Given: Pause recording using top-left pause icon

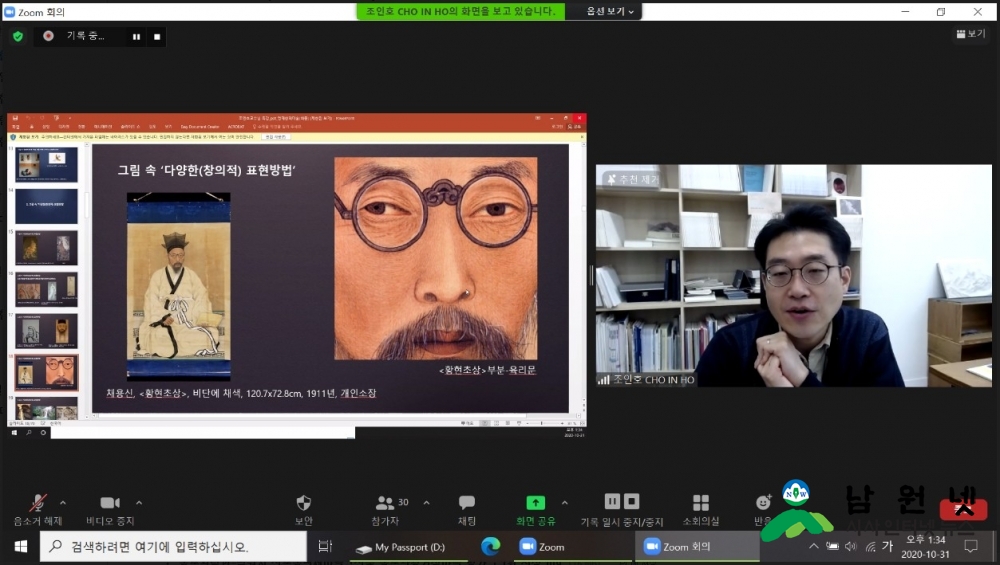Looking at the screenshot, I should [x=136, y=36].
